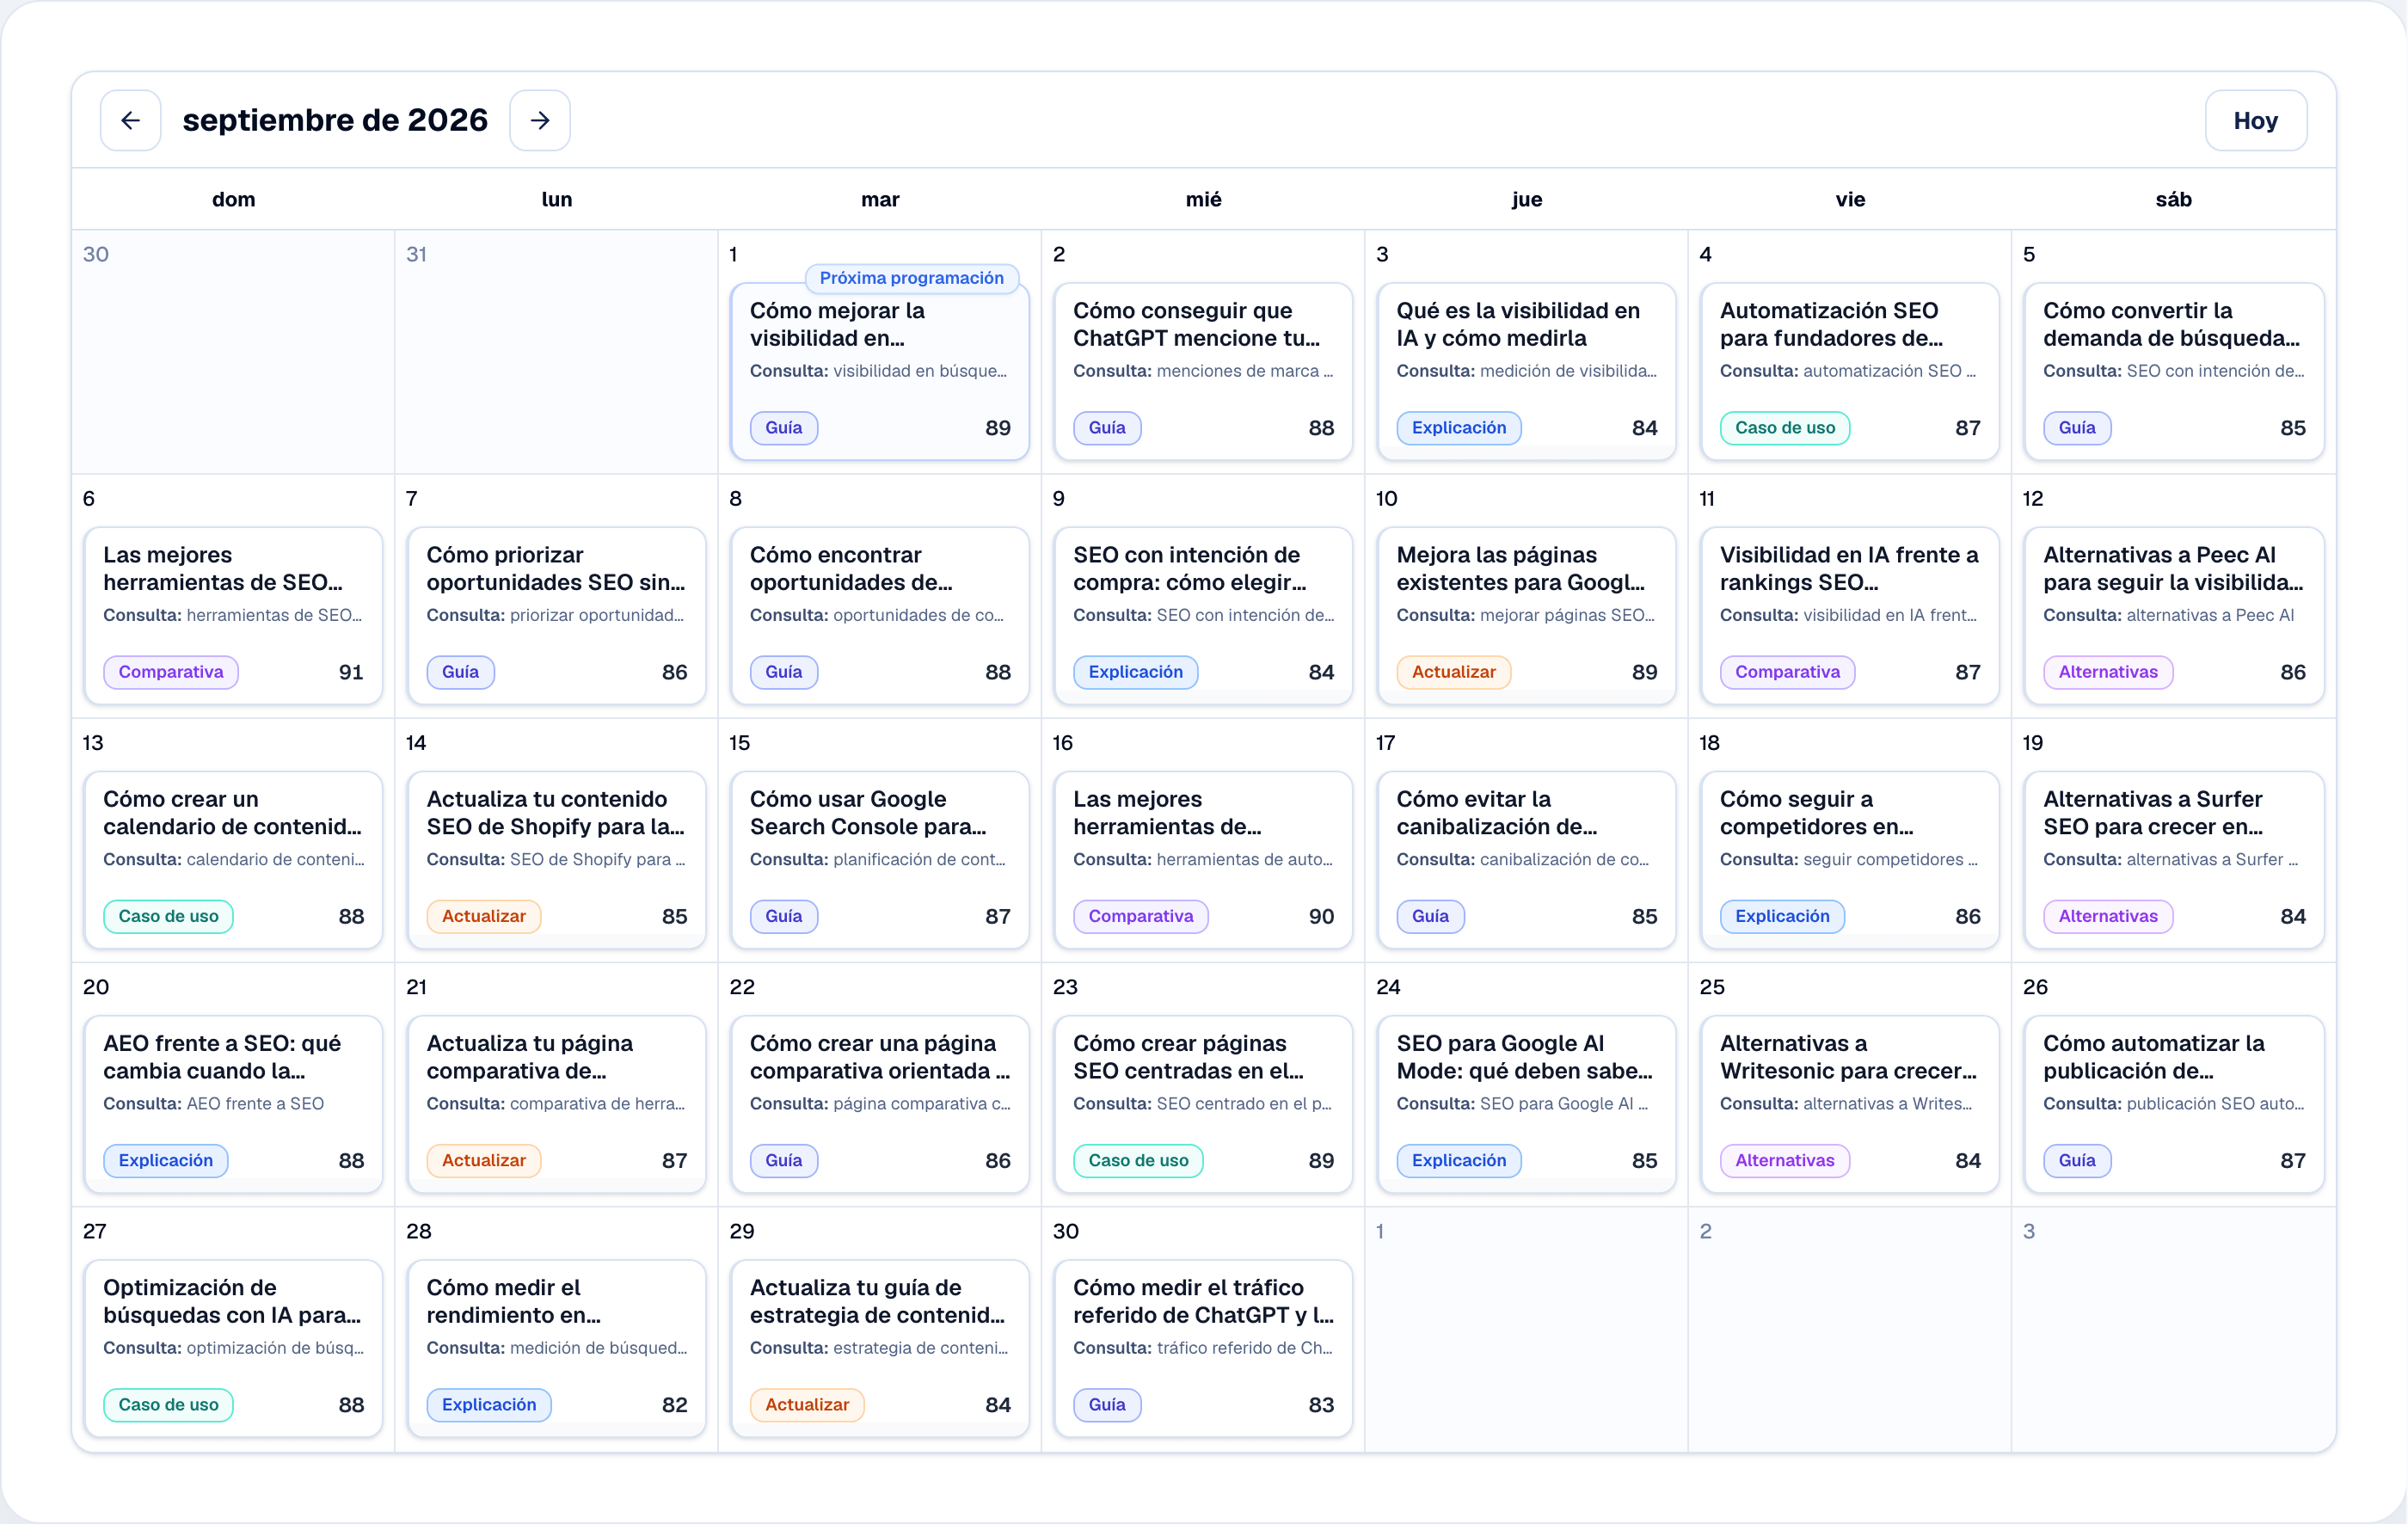The image size is (2408, 1524).
Task: Go to next month with right arrow
Action: [540, 120]
